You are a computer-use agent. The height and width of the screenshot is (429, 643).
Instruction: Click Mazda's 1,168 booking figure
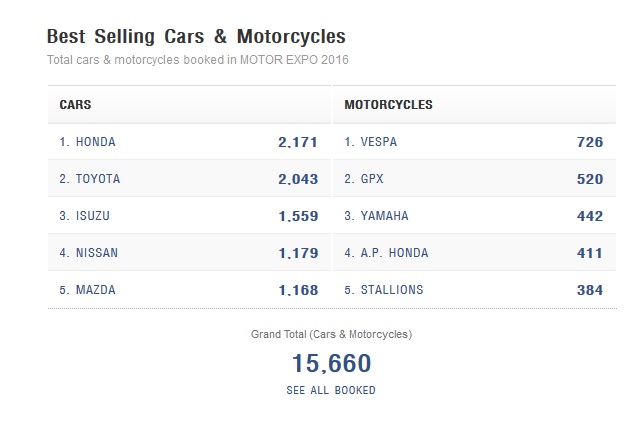click(298, 290)
